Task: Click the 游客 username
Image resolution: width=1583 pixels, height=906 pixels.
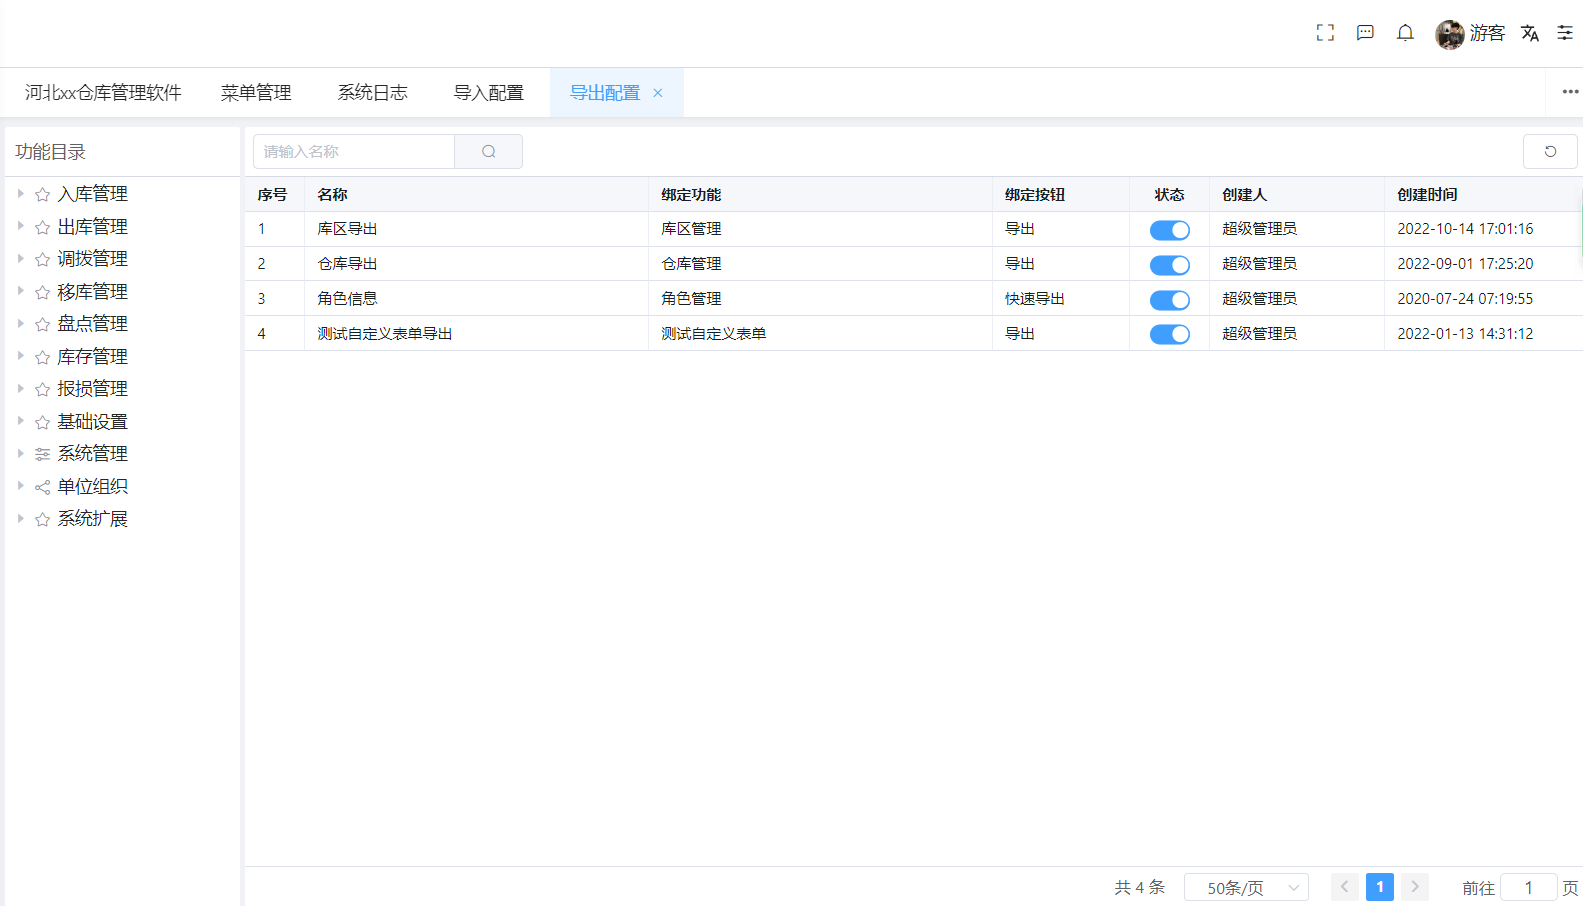Action: coord(1487,33)
